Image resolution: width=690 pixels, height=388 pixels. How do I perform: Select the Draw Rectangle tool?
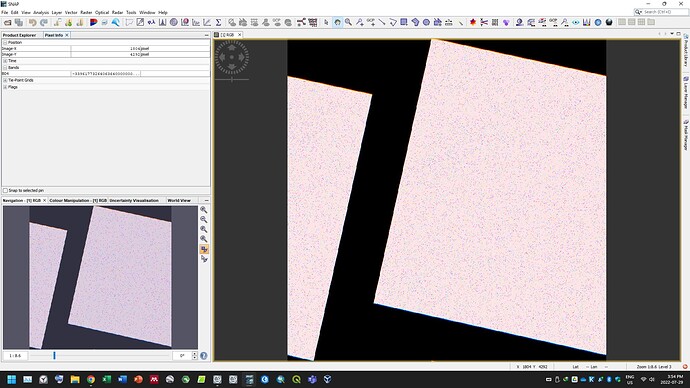(404, 22)
